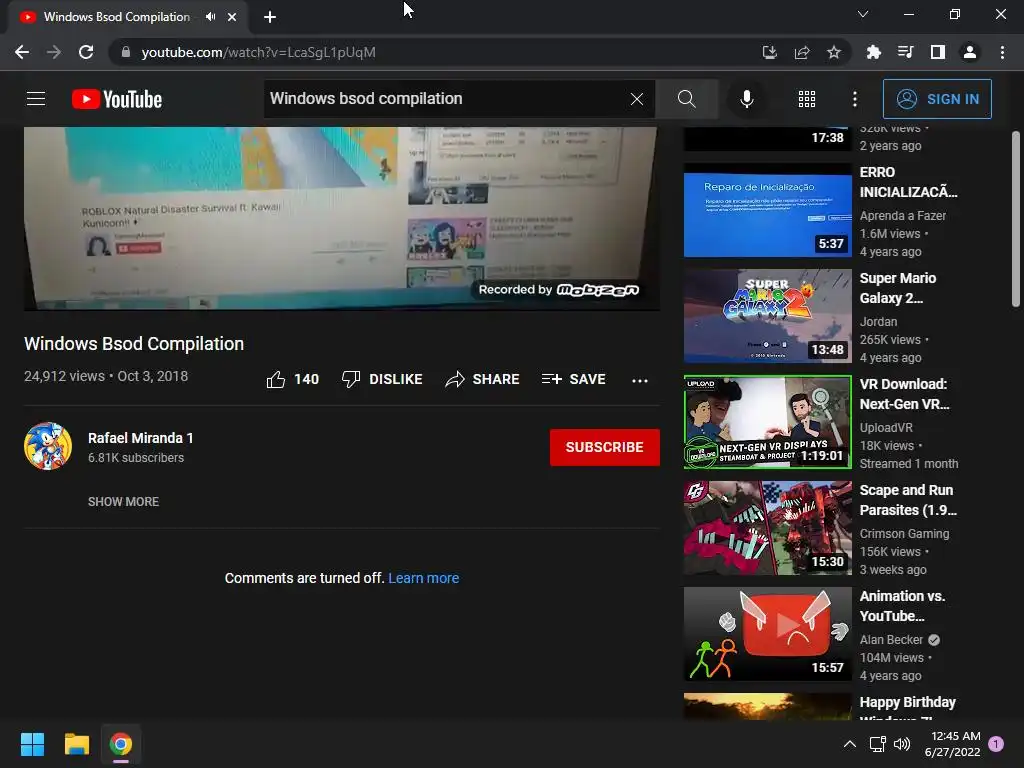The image size is (1024, 768).
Task: Open File Explorer from taskbar
Action: 76,744
